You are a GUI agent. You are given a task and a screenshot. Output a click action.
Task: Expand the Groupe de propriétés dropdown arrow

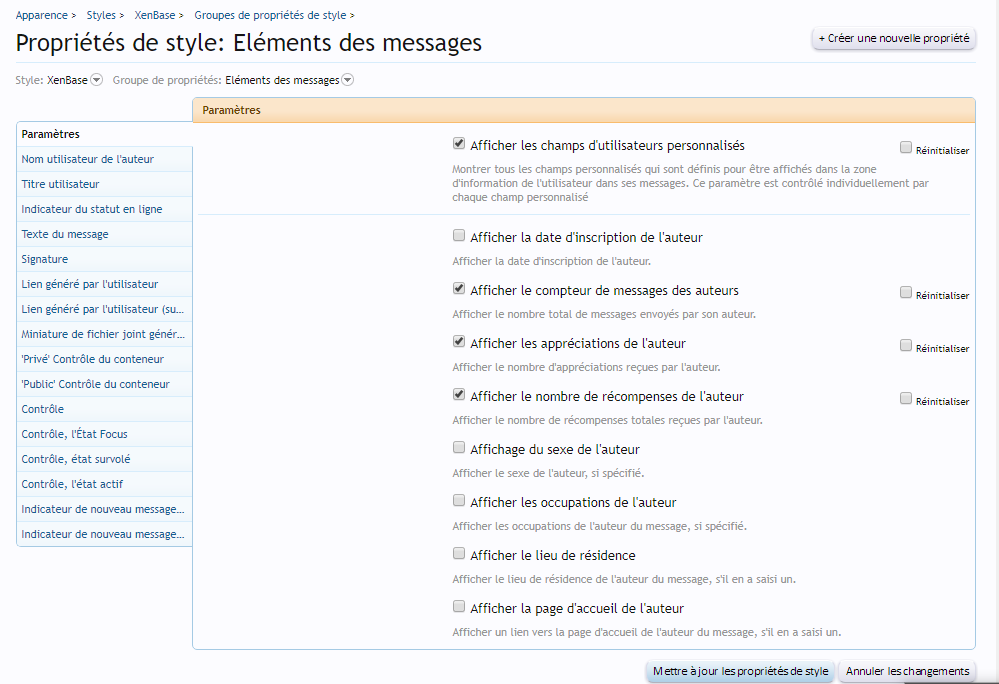[348, 81]
